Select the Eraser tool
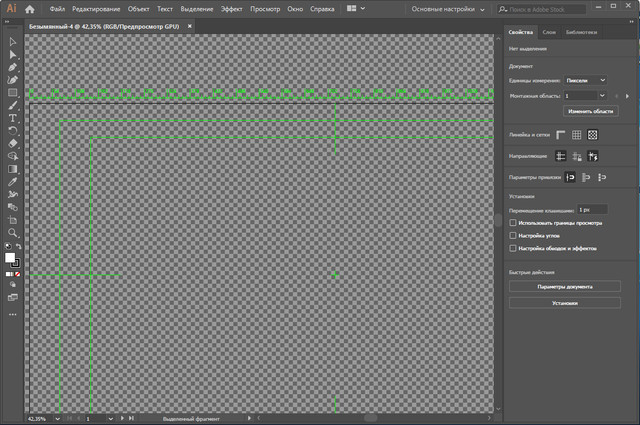The width and height of the screenshot is (640, 425). 12,144
